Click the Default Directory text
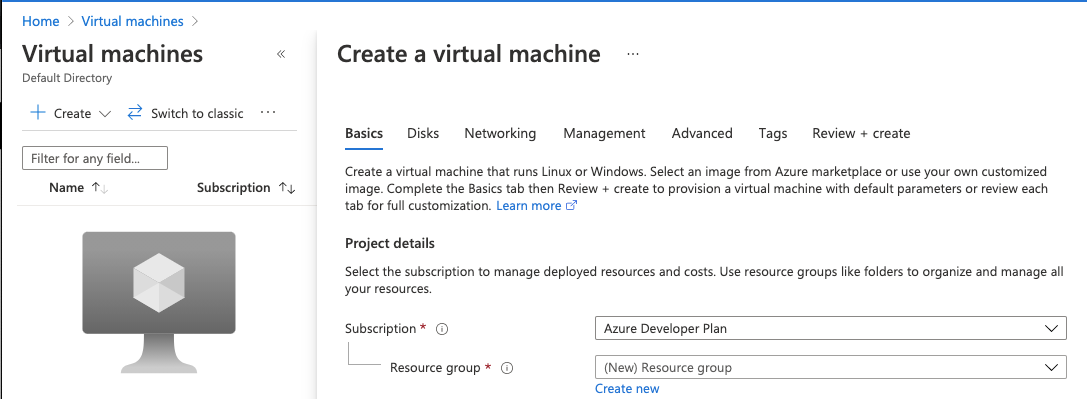Image resolution: width=1087 pixels, height=399 pixels. point(67,78)
